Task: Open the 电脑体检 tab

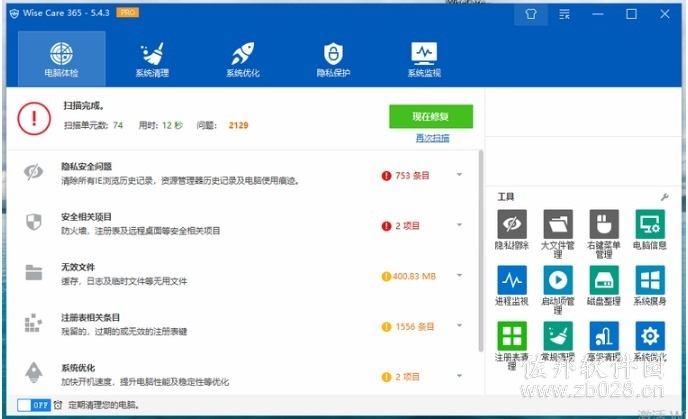Action: 61,59
